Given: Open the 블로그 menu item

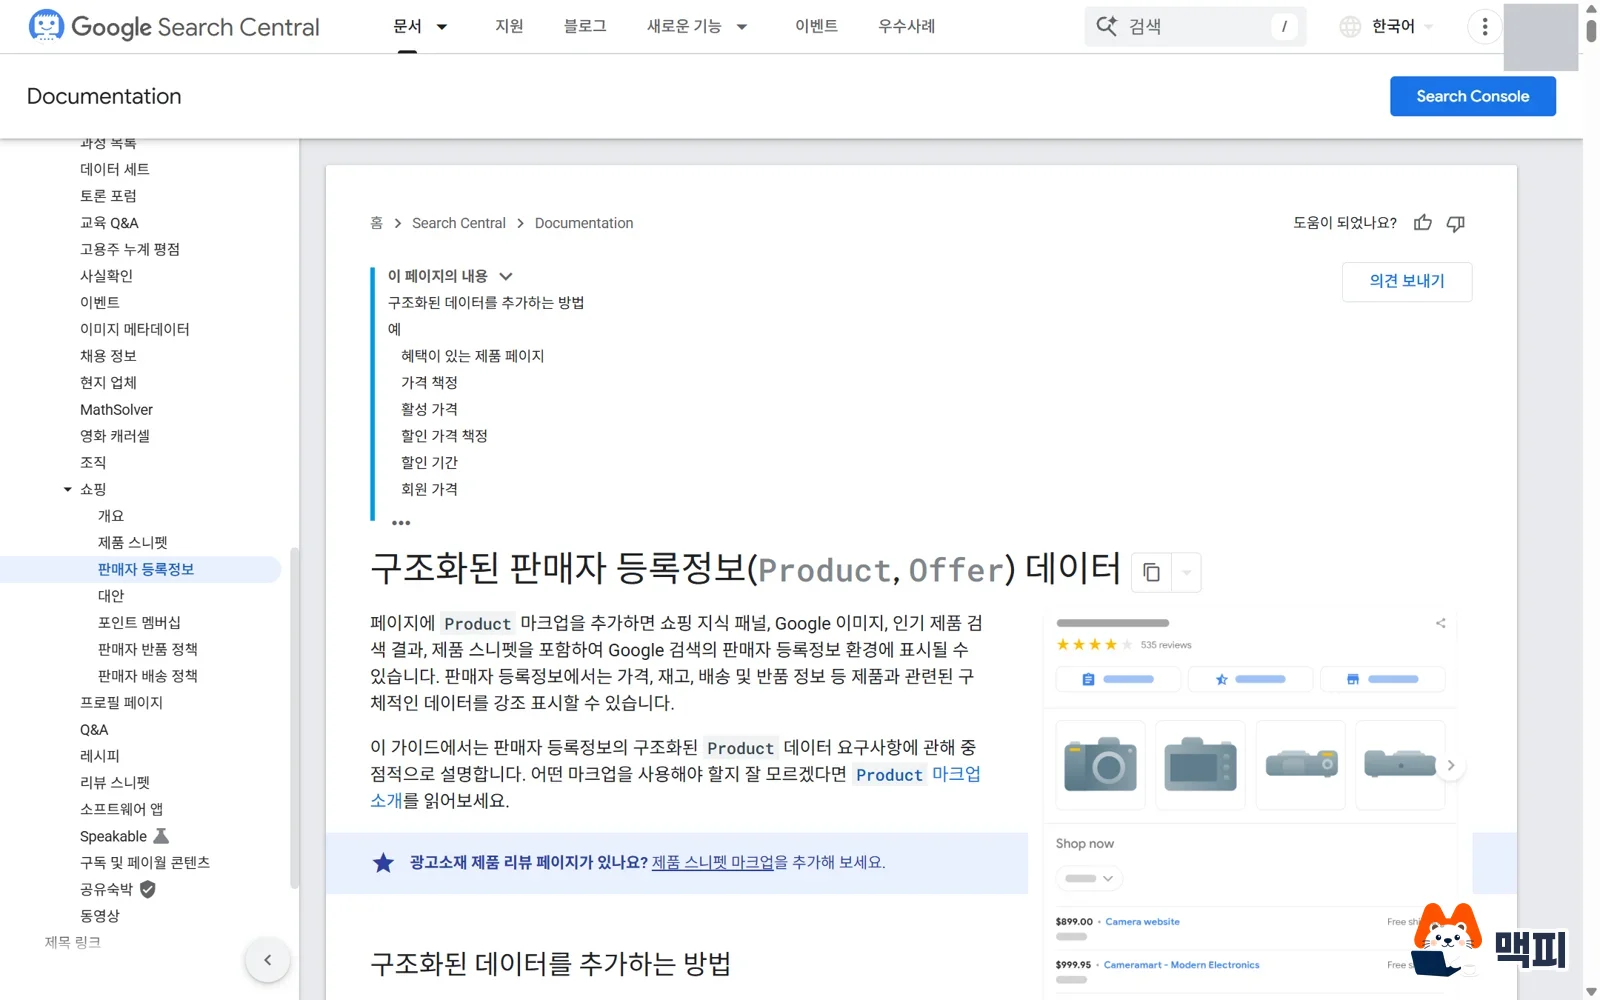Looking at the screenshot, I should (585, 26).
